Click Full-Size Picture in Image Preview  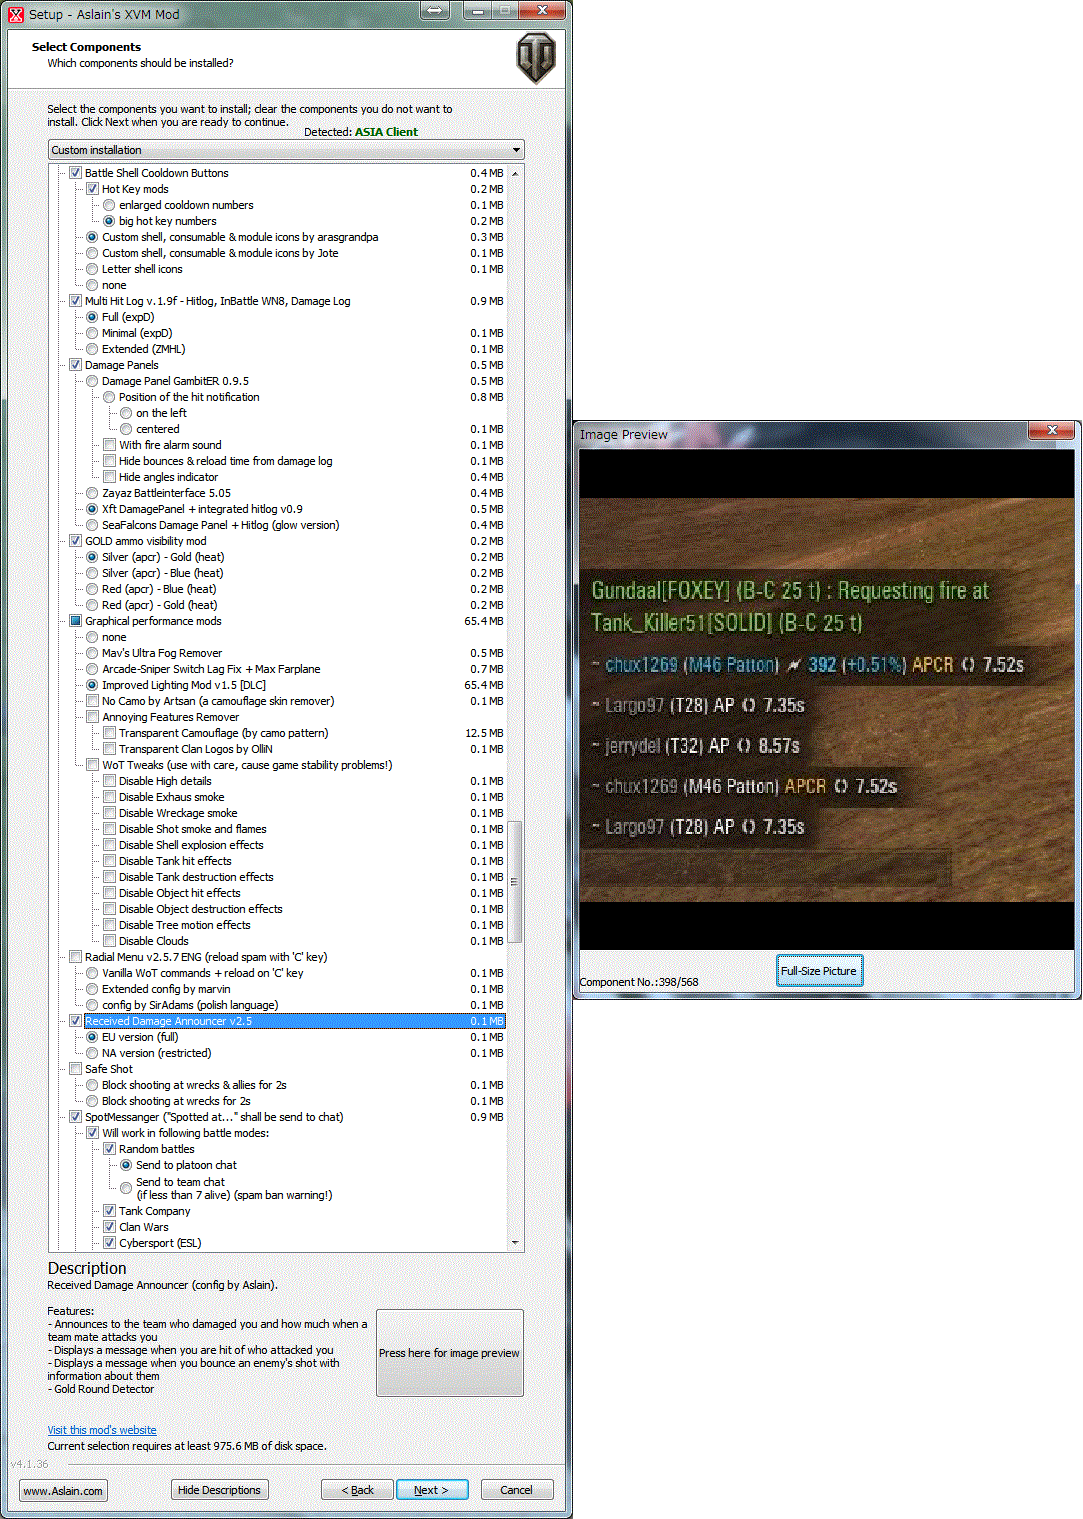819,971
